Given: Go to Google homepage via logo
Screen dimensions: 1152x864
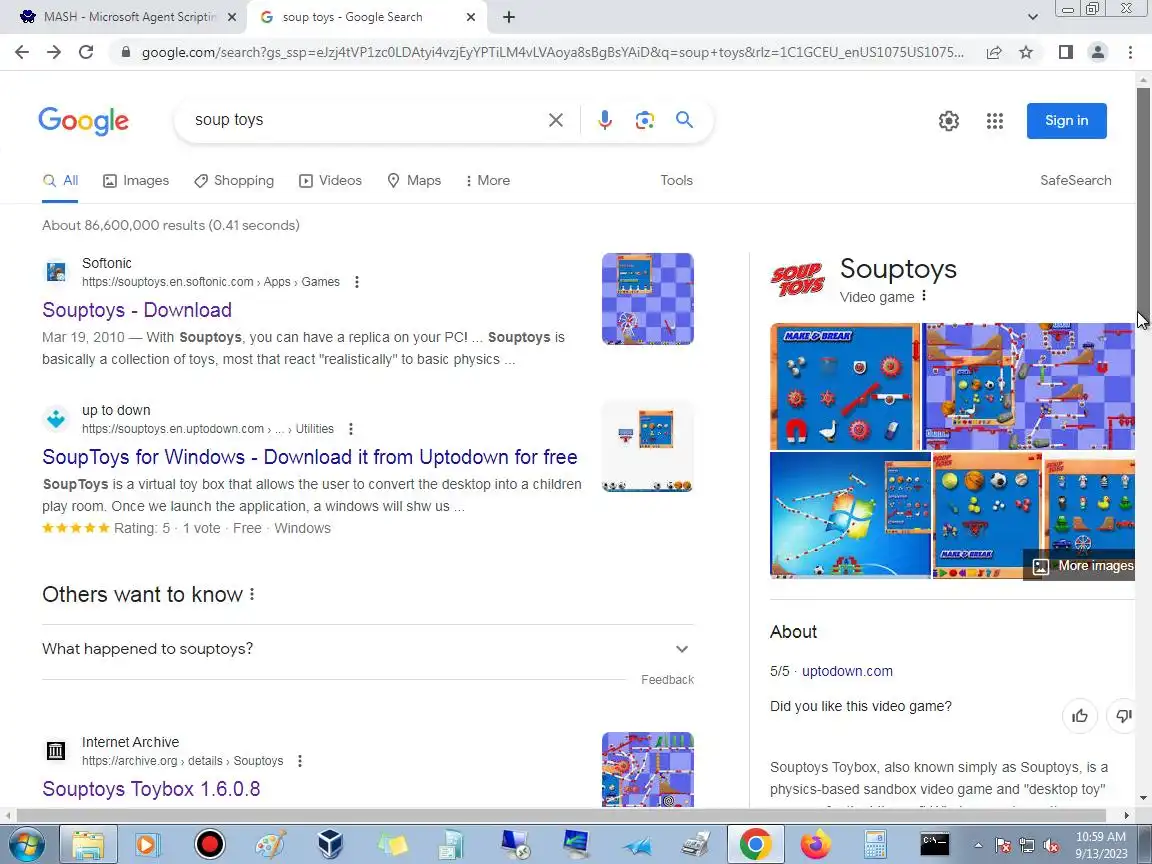Looking at the screenshot, I should tap(83, 121).
